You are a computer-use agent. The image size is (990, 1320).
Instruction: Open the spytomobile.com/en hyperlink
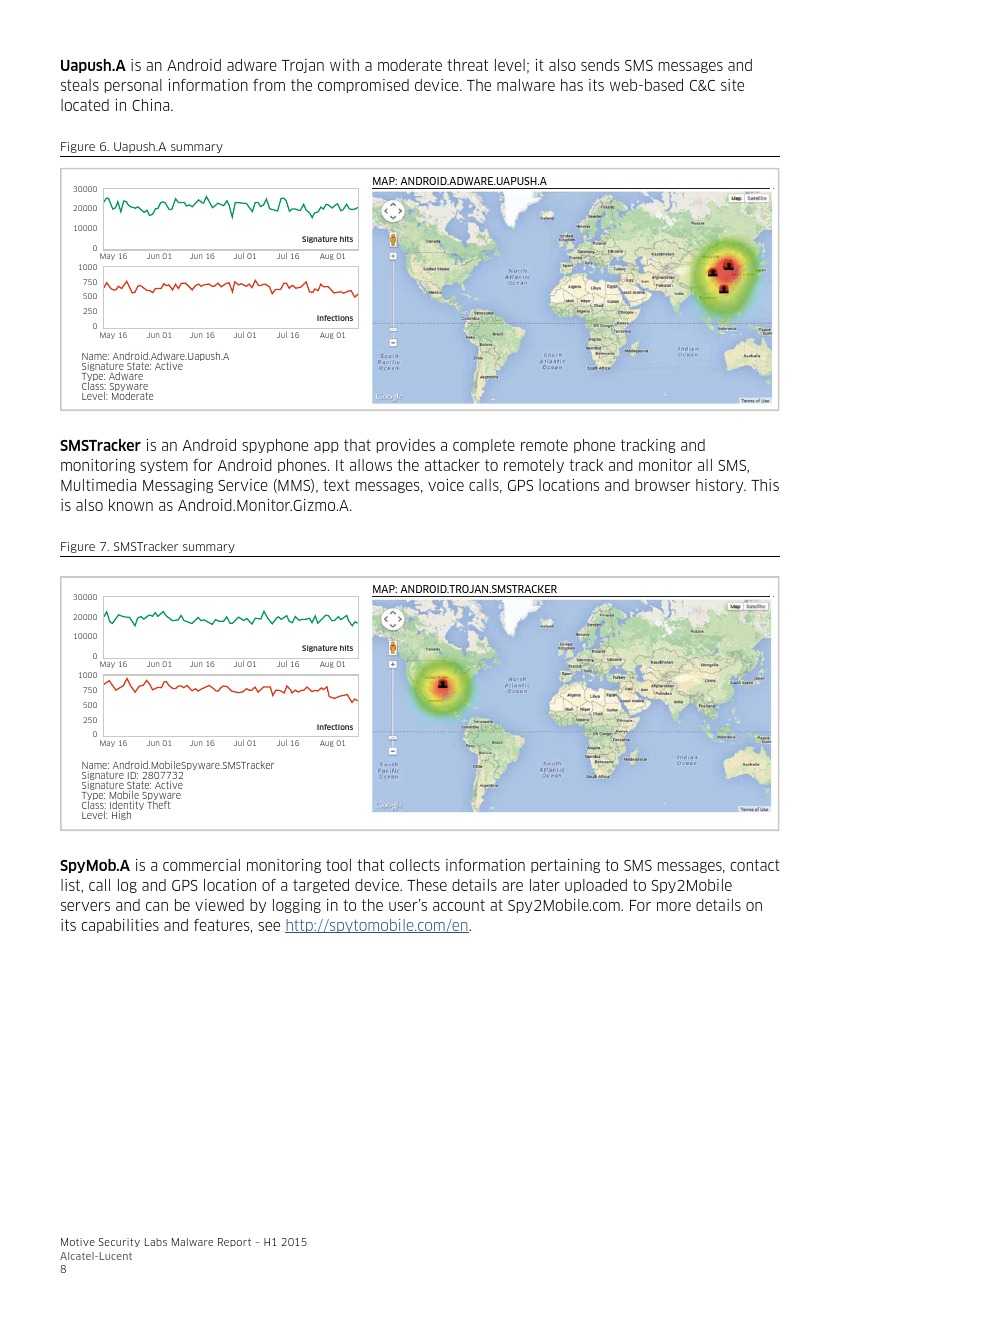[377, 926]
